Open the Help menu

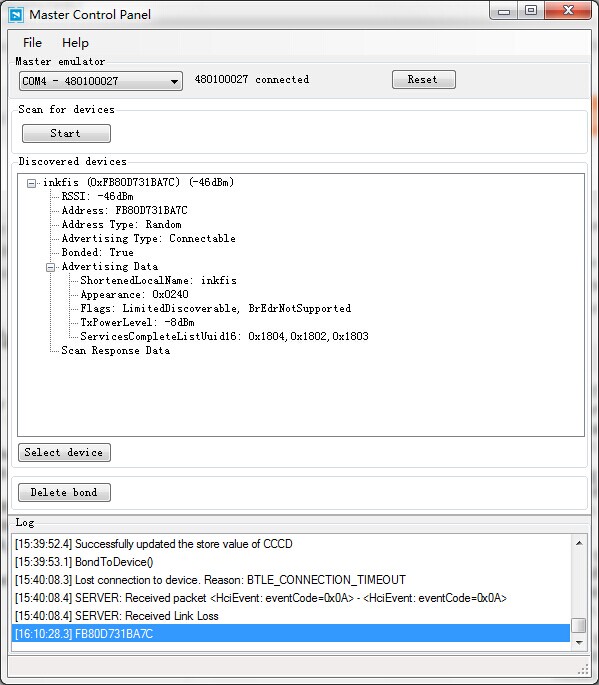pyautogui.click(x=75, y=43)
